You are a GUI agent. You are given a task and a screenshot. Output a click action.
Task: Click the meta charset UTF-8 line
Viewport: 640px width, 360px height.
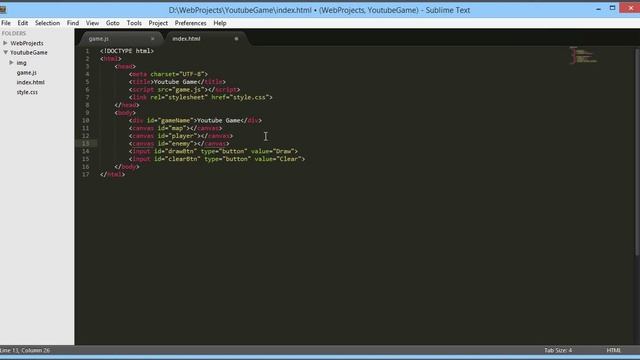point(169,74)
